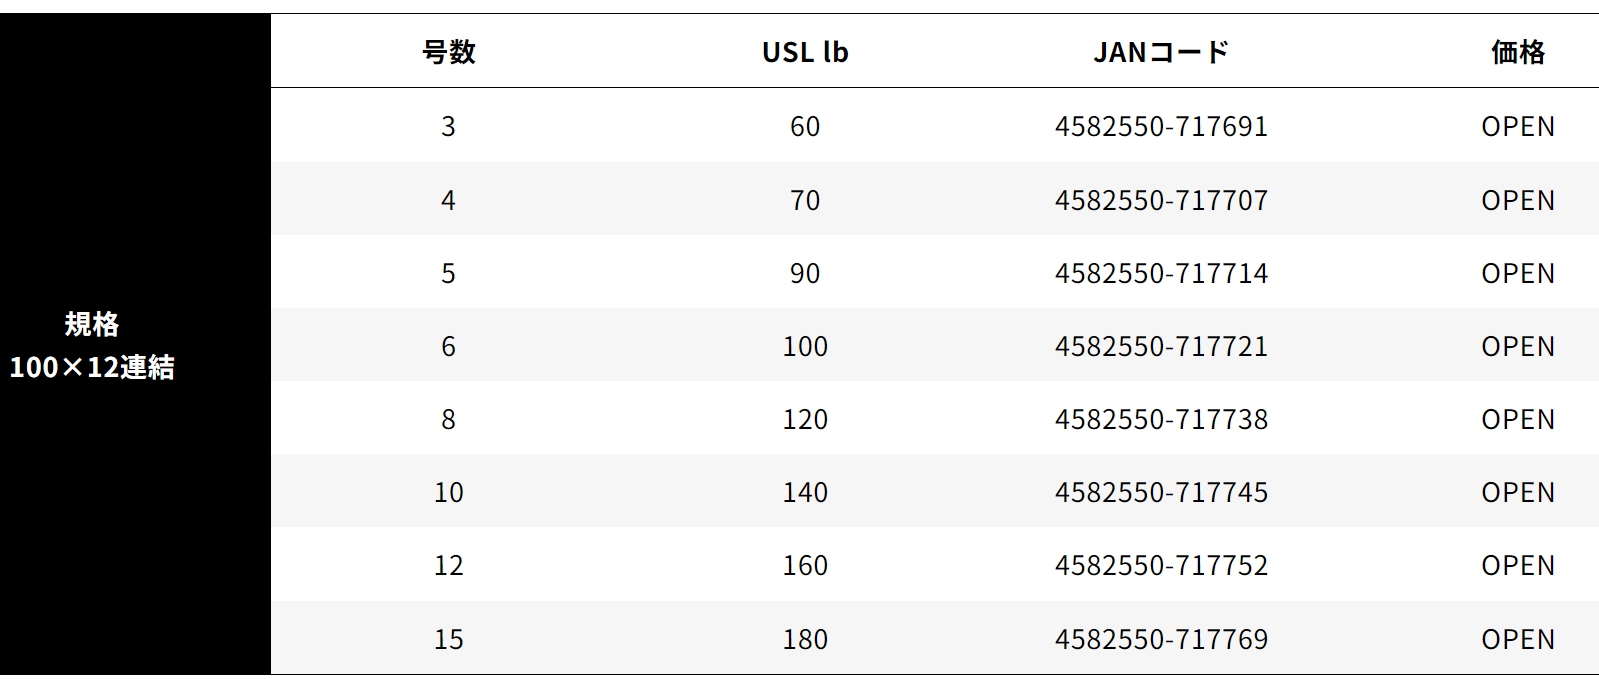This screenshot has height=679, width=1599.
Task: Click the JANコード column header
Action: [x=1161, y=52]
